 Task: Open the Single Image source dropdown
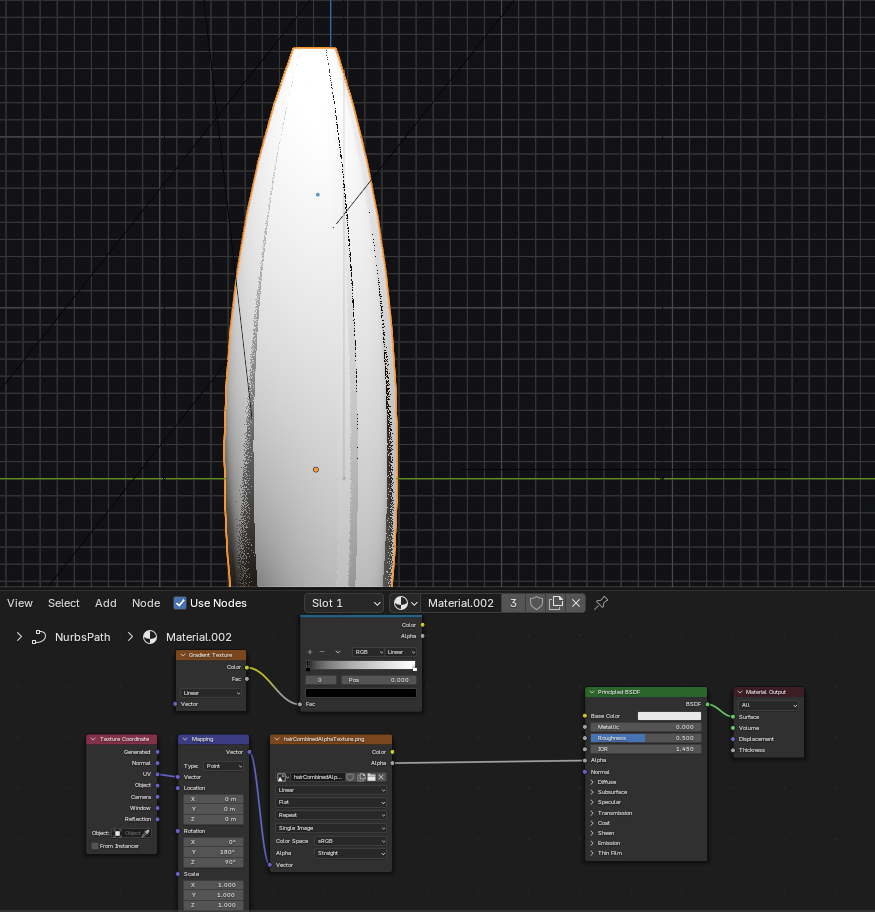click(x=330, y=828)
